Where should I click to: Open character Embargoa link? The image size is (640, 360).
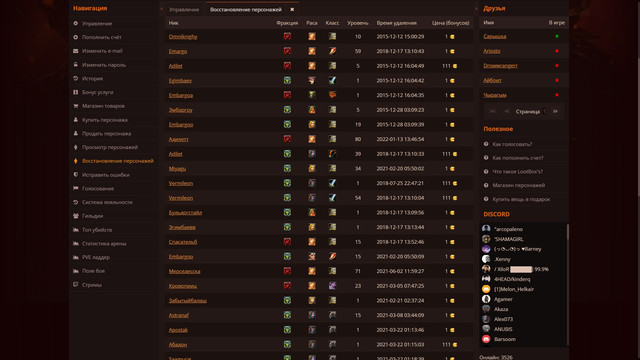click(181, 95)
